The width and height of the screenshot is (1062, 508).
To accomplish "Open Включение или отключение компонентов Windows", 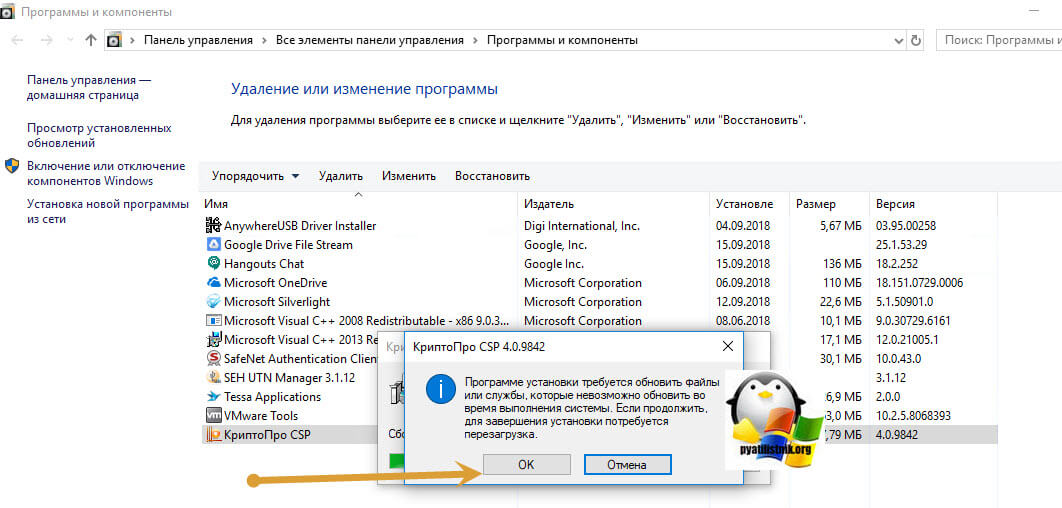I will click(105, 174).
